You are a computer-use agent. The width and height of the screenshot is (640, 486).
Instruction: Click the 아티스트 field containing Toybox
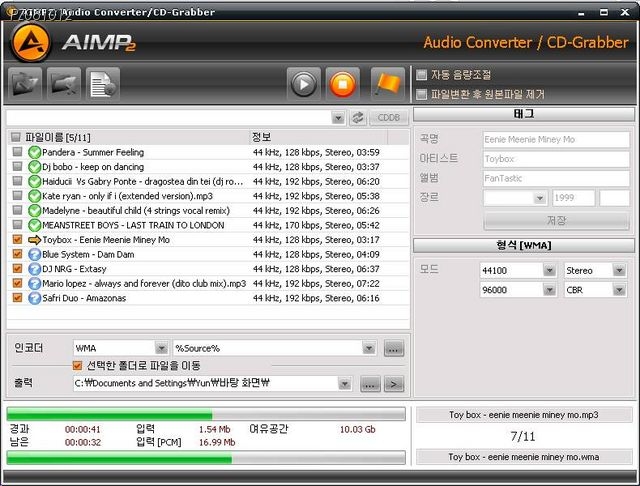(556, 159)
